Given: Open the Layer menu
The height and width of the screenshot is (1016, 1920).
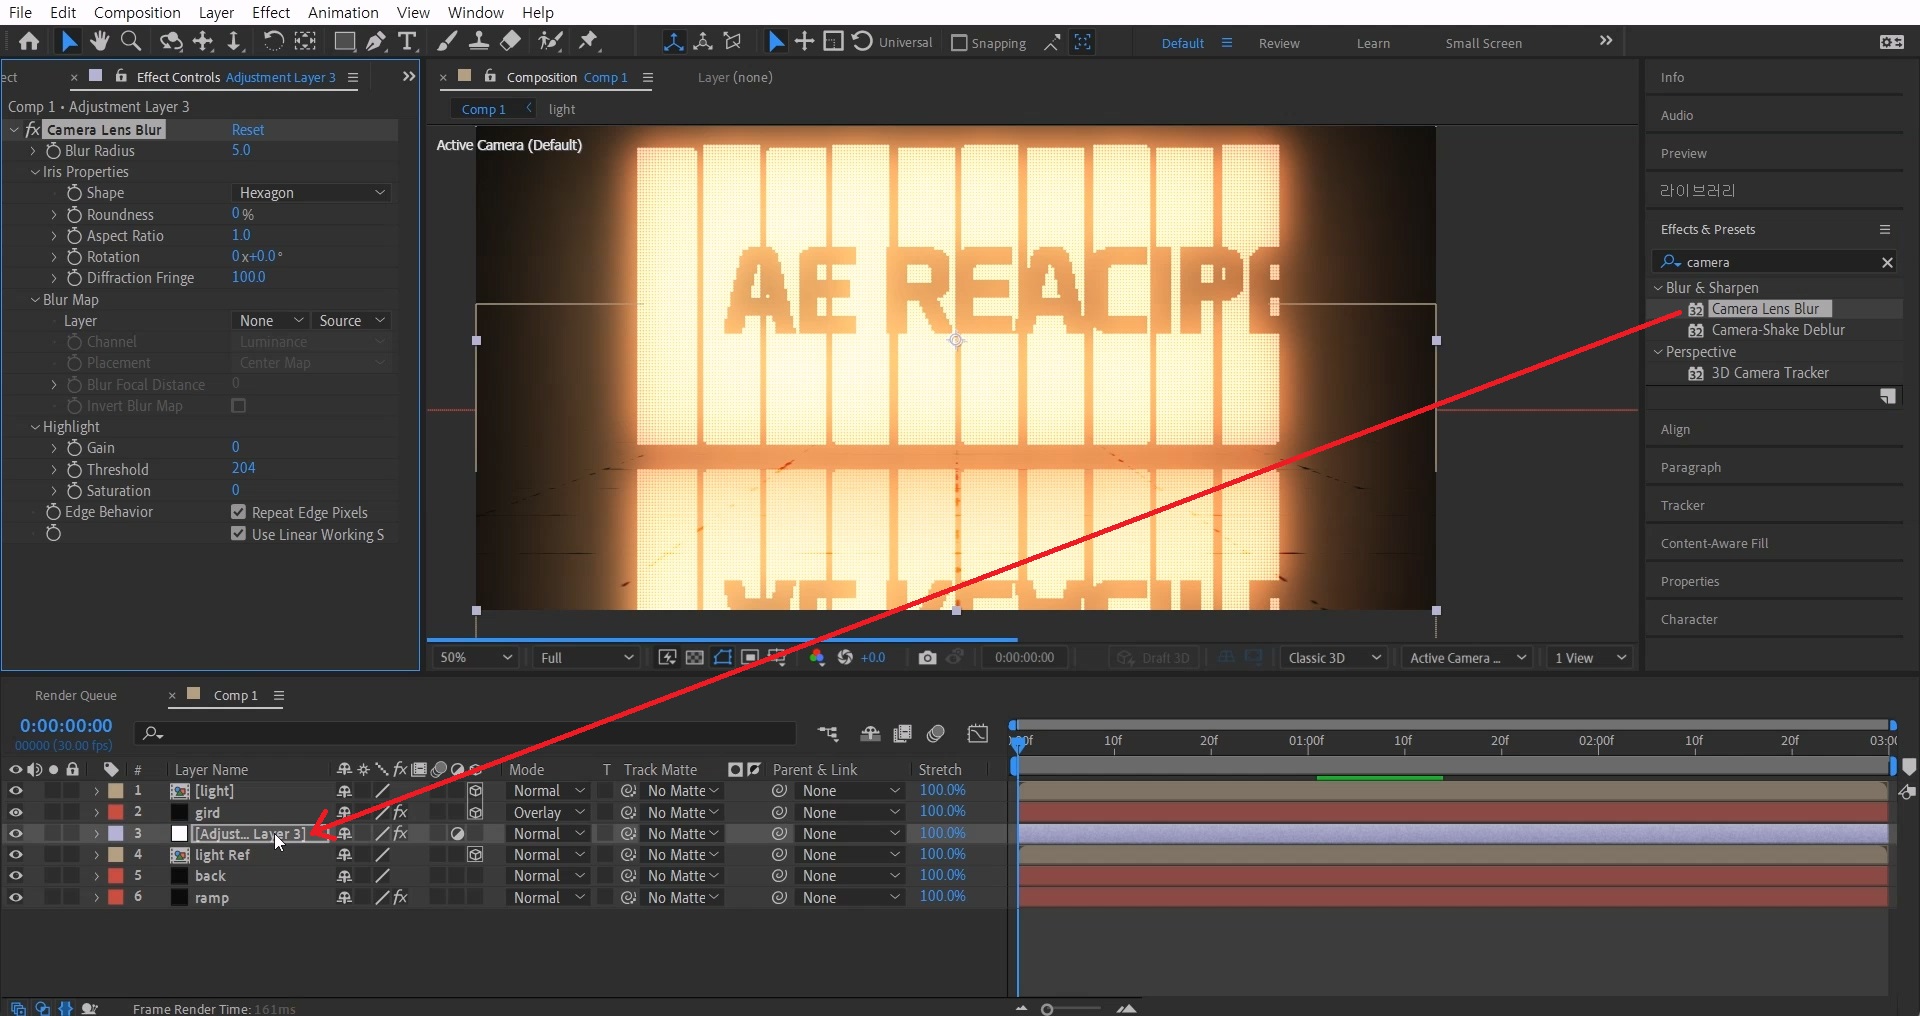Looking at the screenshot, I should [x=216, y=12].
